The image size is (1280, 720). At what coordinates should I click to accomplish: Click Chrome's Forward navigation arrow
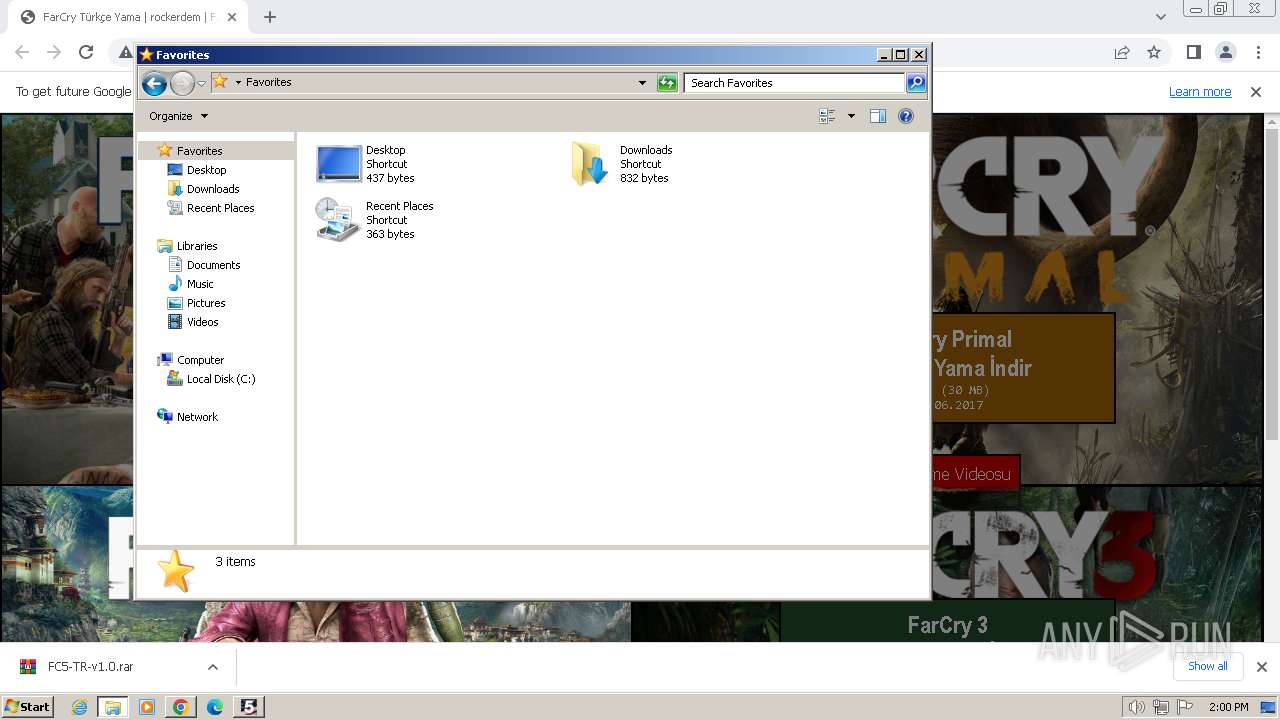click(54, 52)
